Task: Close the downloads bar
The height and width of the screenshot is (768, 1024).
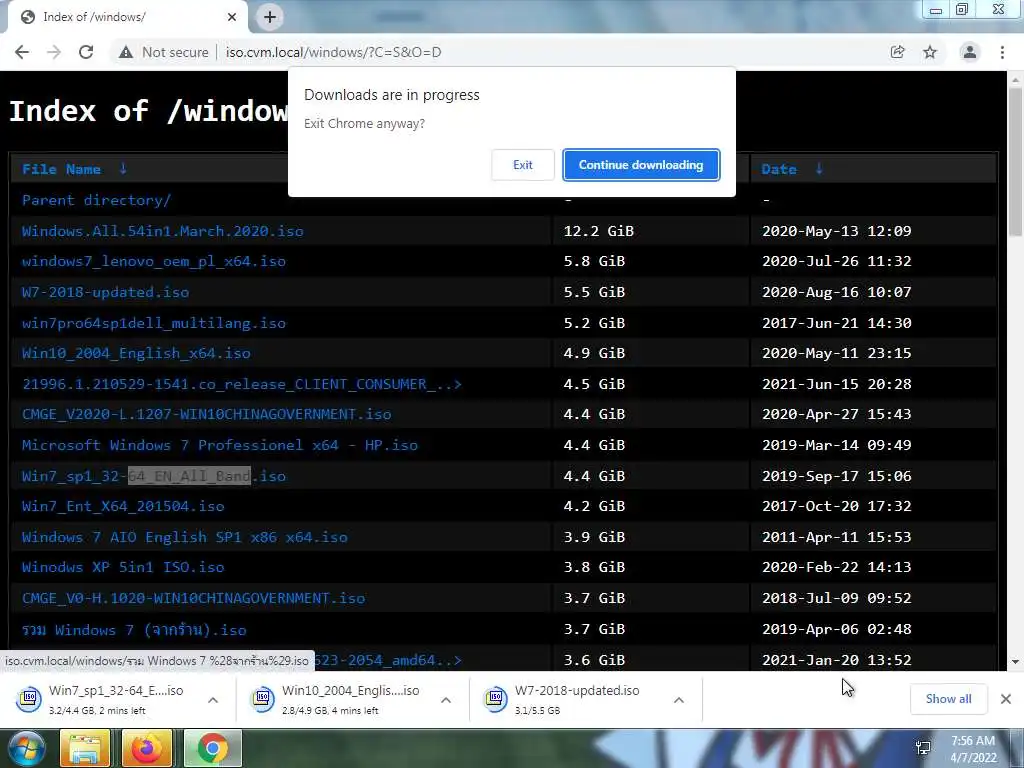Action: coord(1006,699)
